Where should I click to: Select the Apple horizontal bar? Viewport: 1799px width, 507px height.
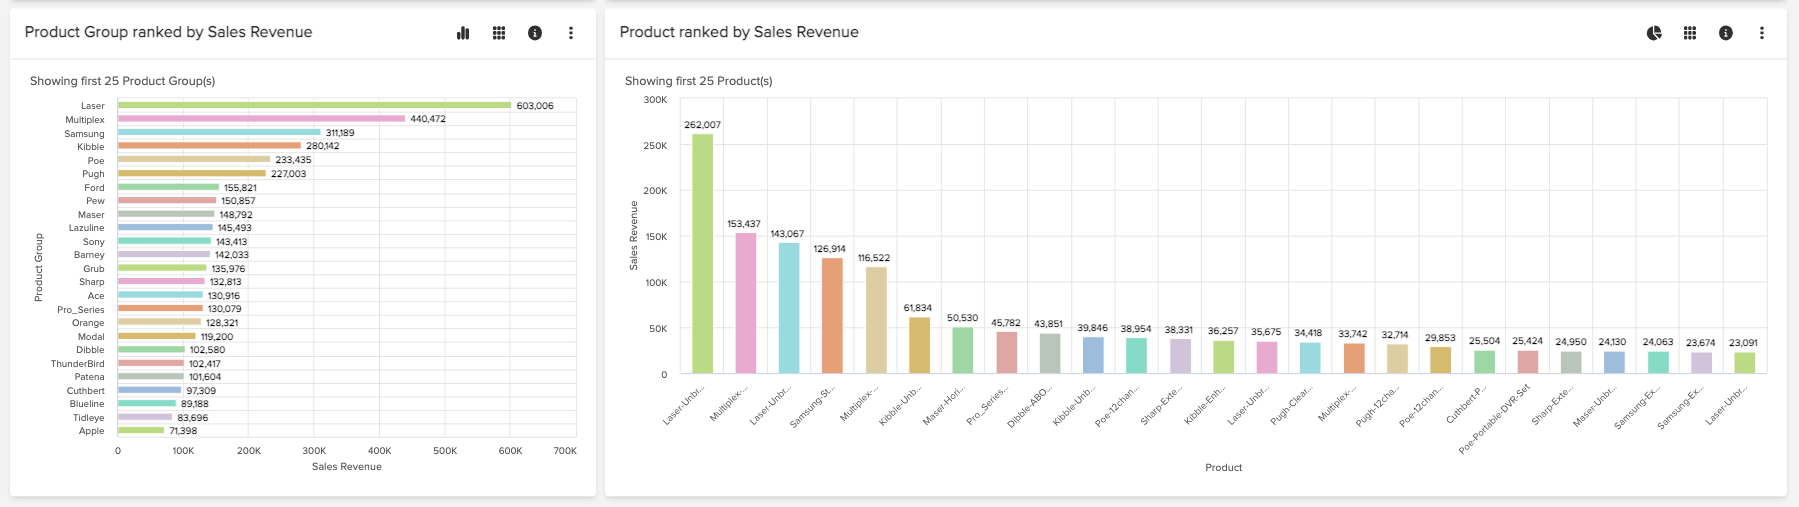pos(141,431)
